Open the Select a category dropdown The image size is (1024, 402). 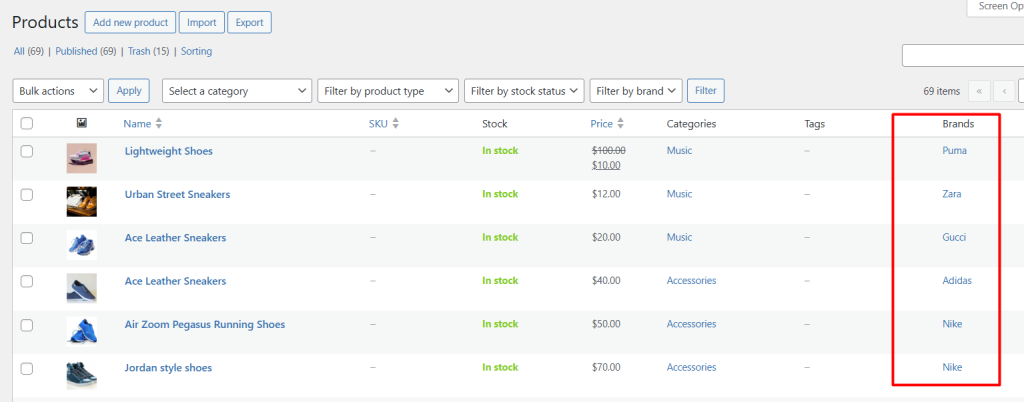[x=236, y=91]
